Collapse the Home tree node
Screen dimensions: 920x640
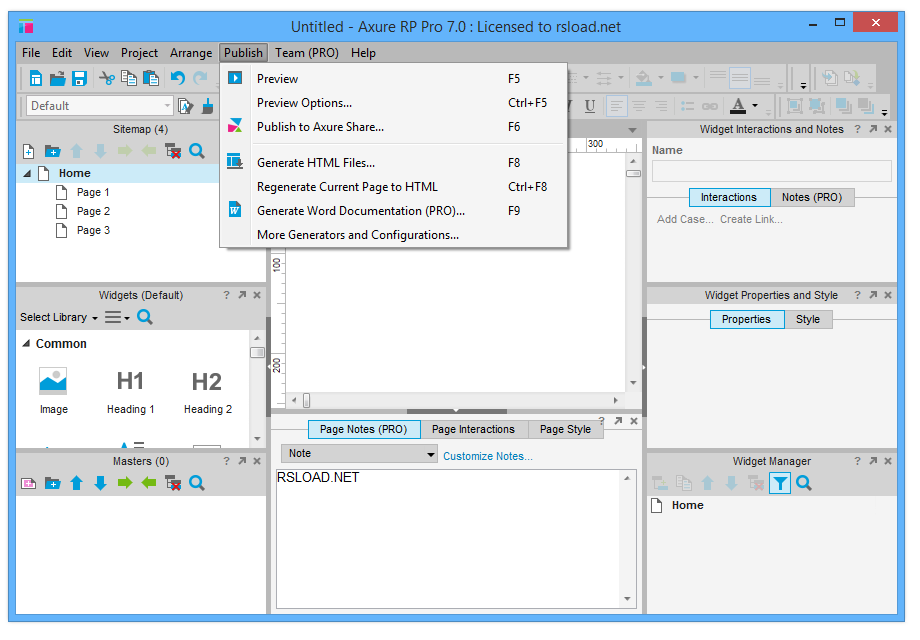(x=27, y=174)
